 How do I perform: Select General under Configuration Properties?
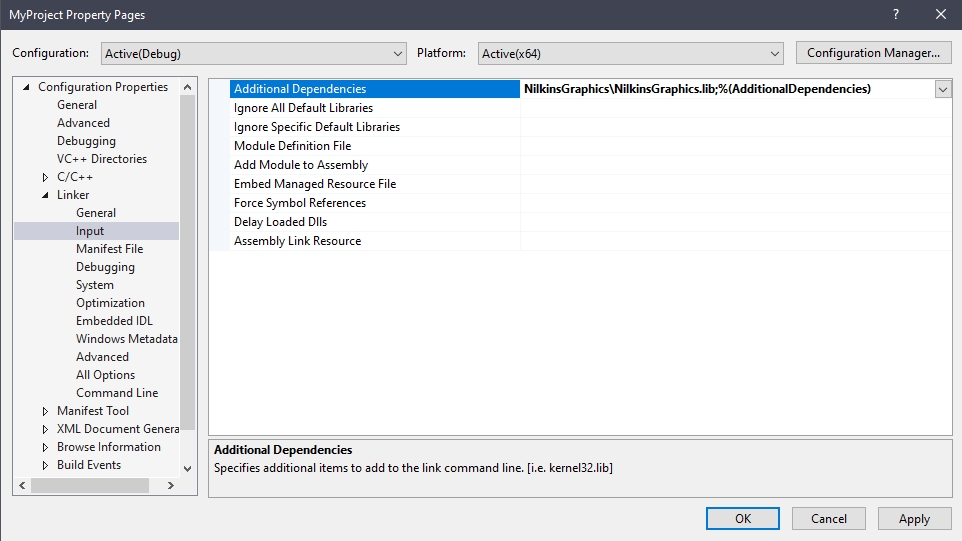coord(77,105)
